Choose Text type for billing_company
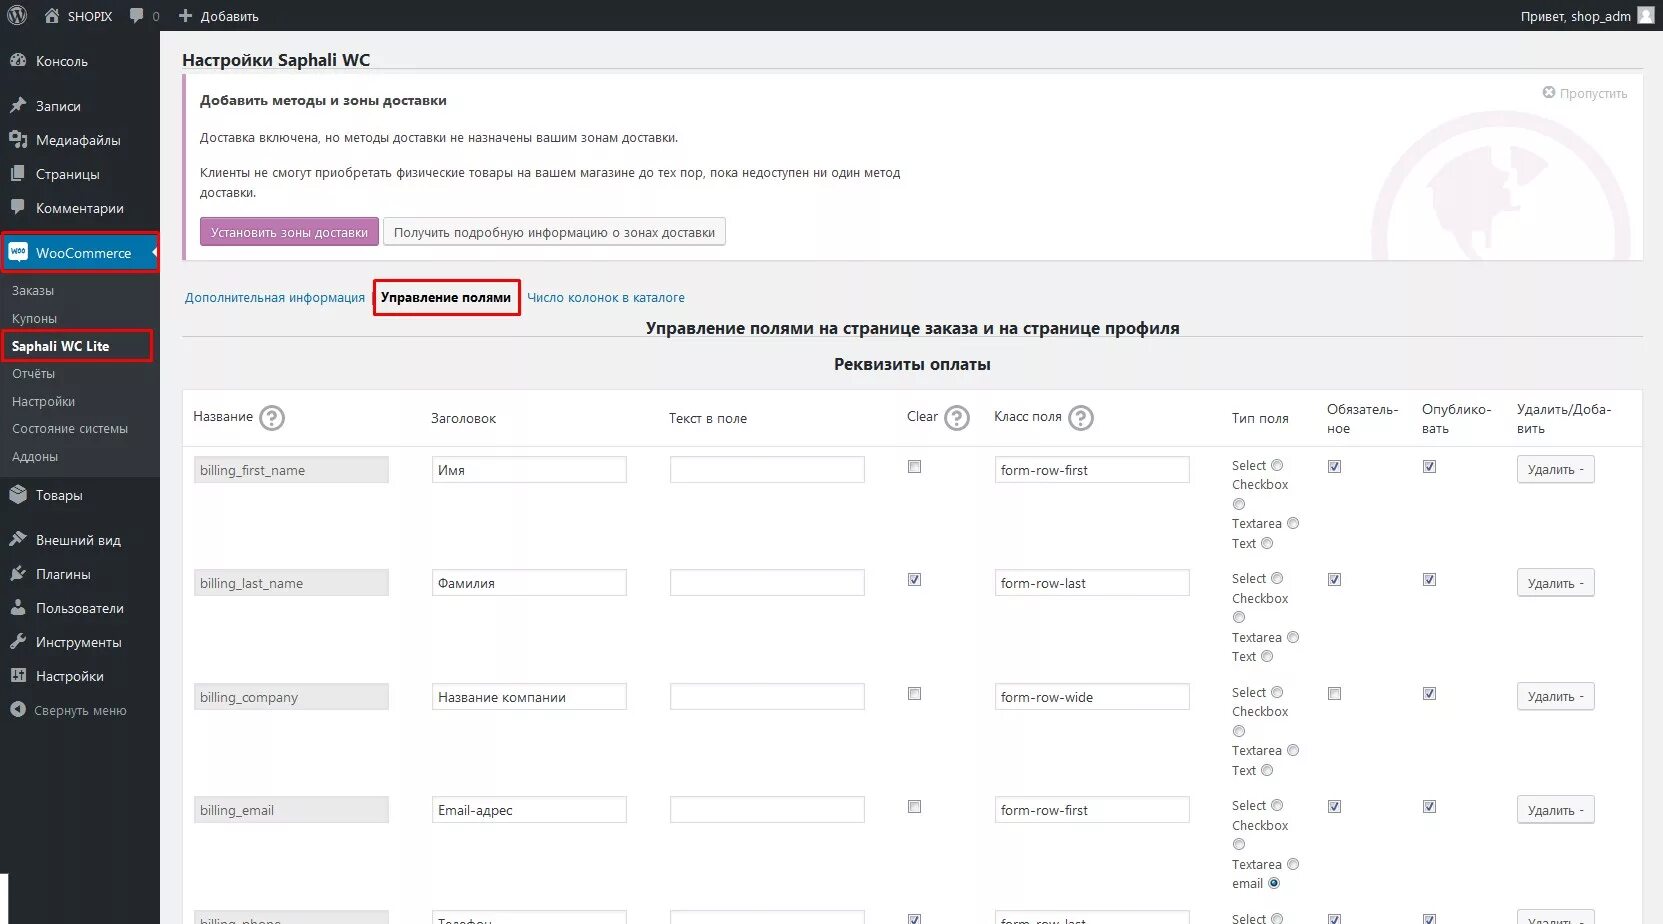Image resolution: width=1663 pixels, height=924 pixels. tap(1267, 770)
